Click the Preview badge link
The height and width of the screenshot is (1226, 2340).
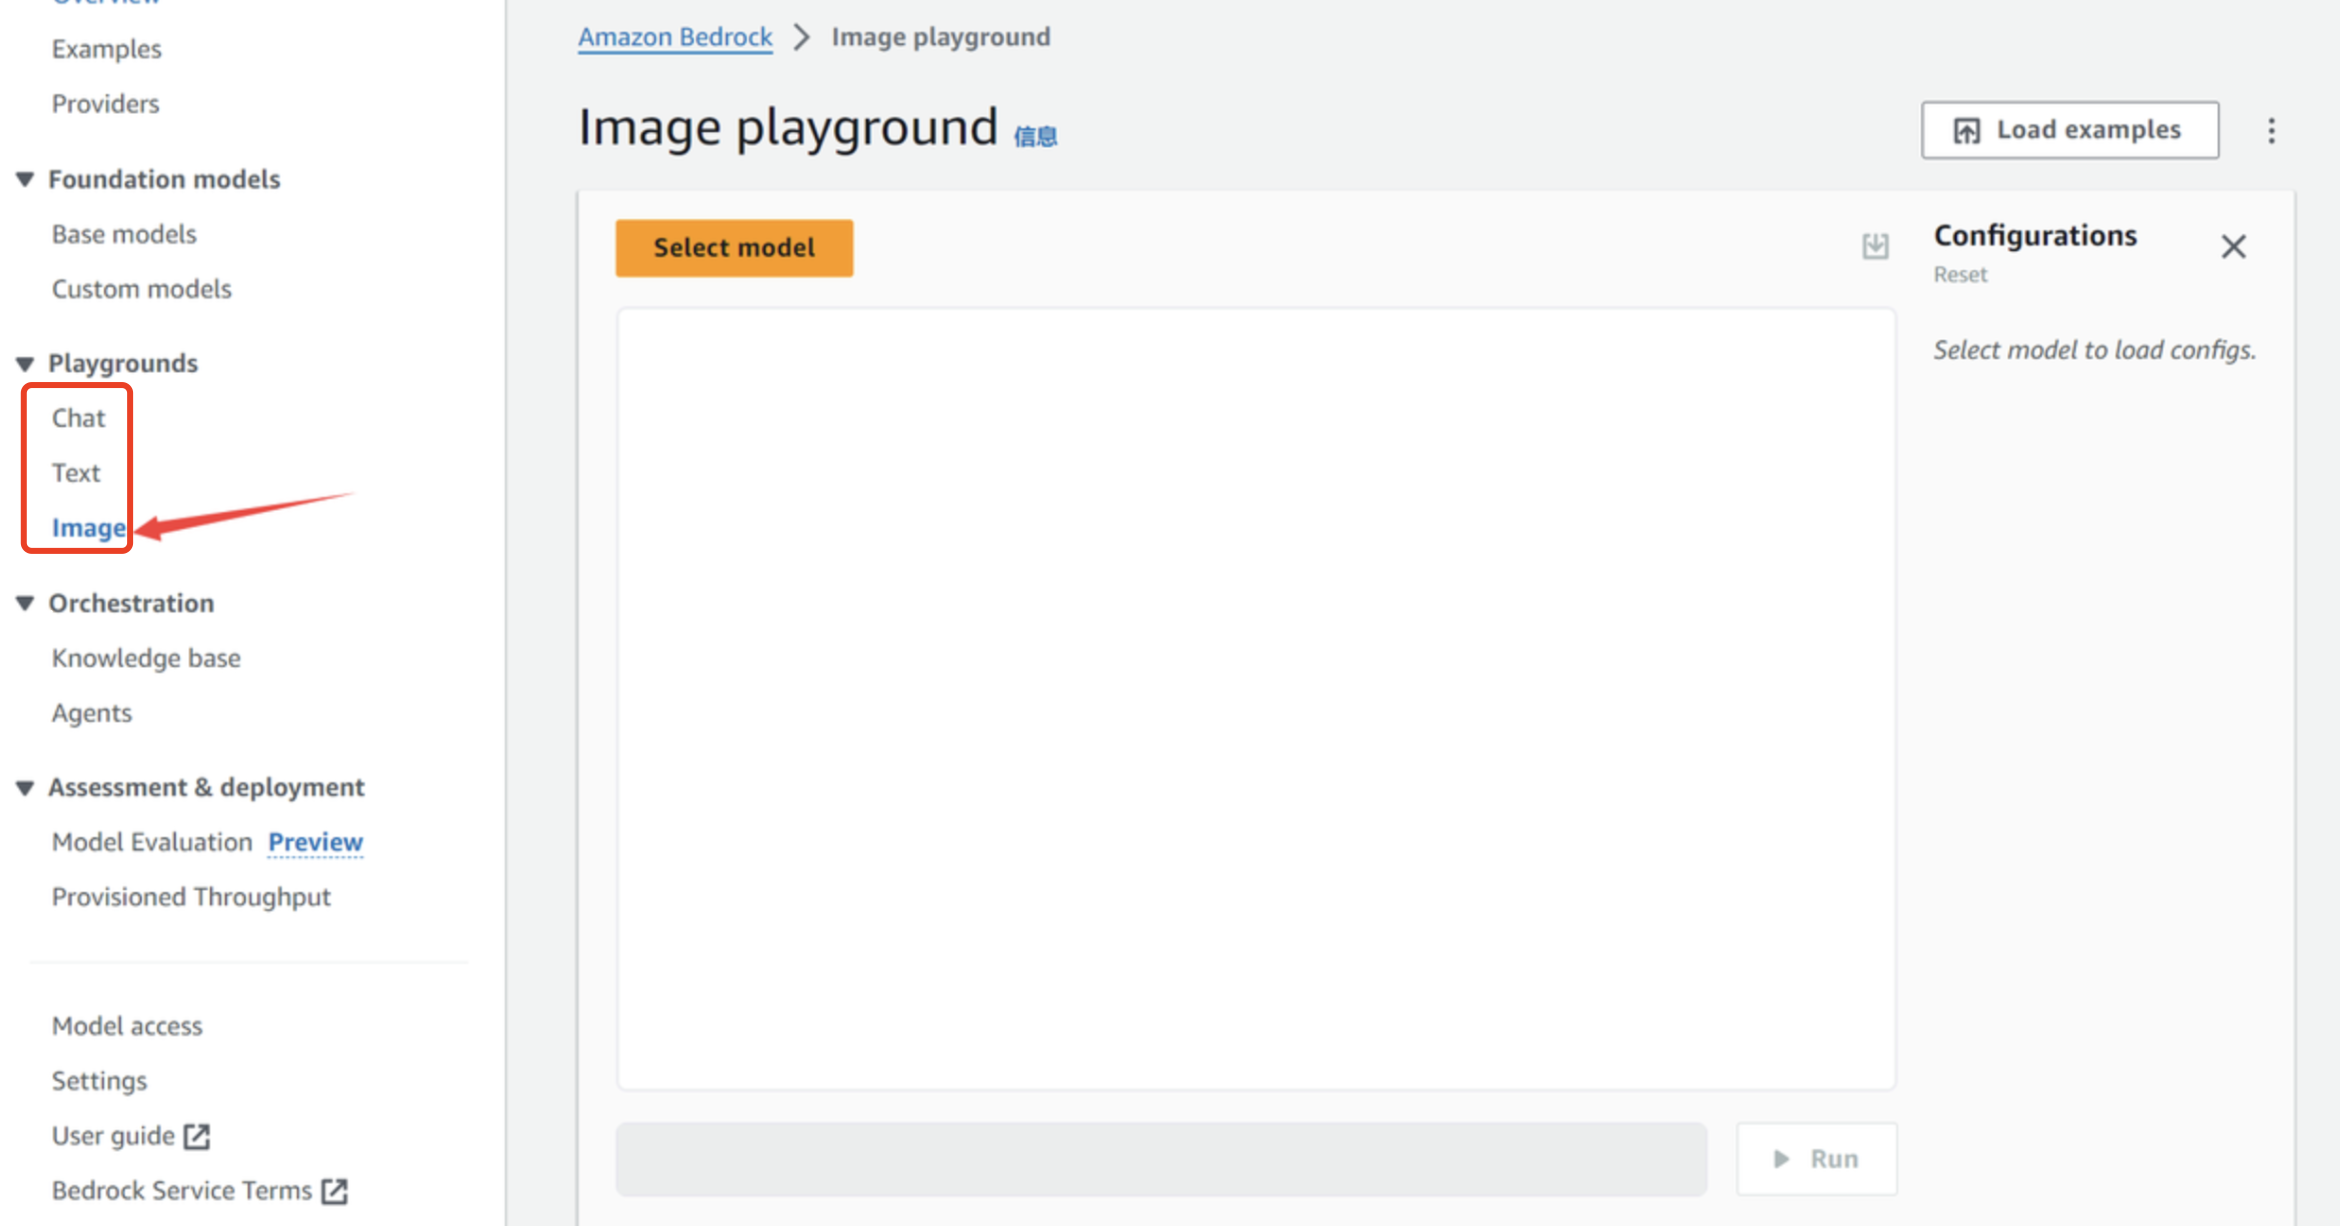[315, 842]
